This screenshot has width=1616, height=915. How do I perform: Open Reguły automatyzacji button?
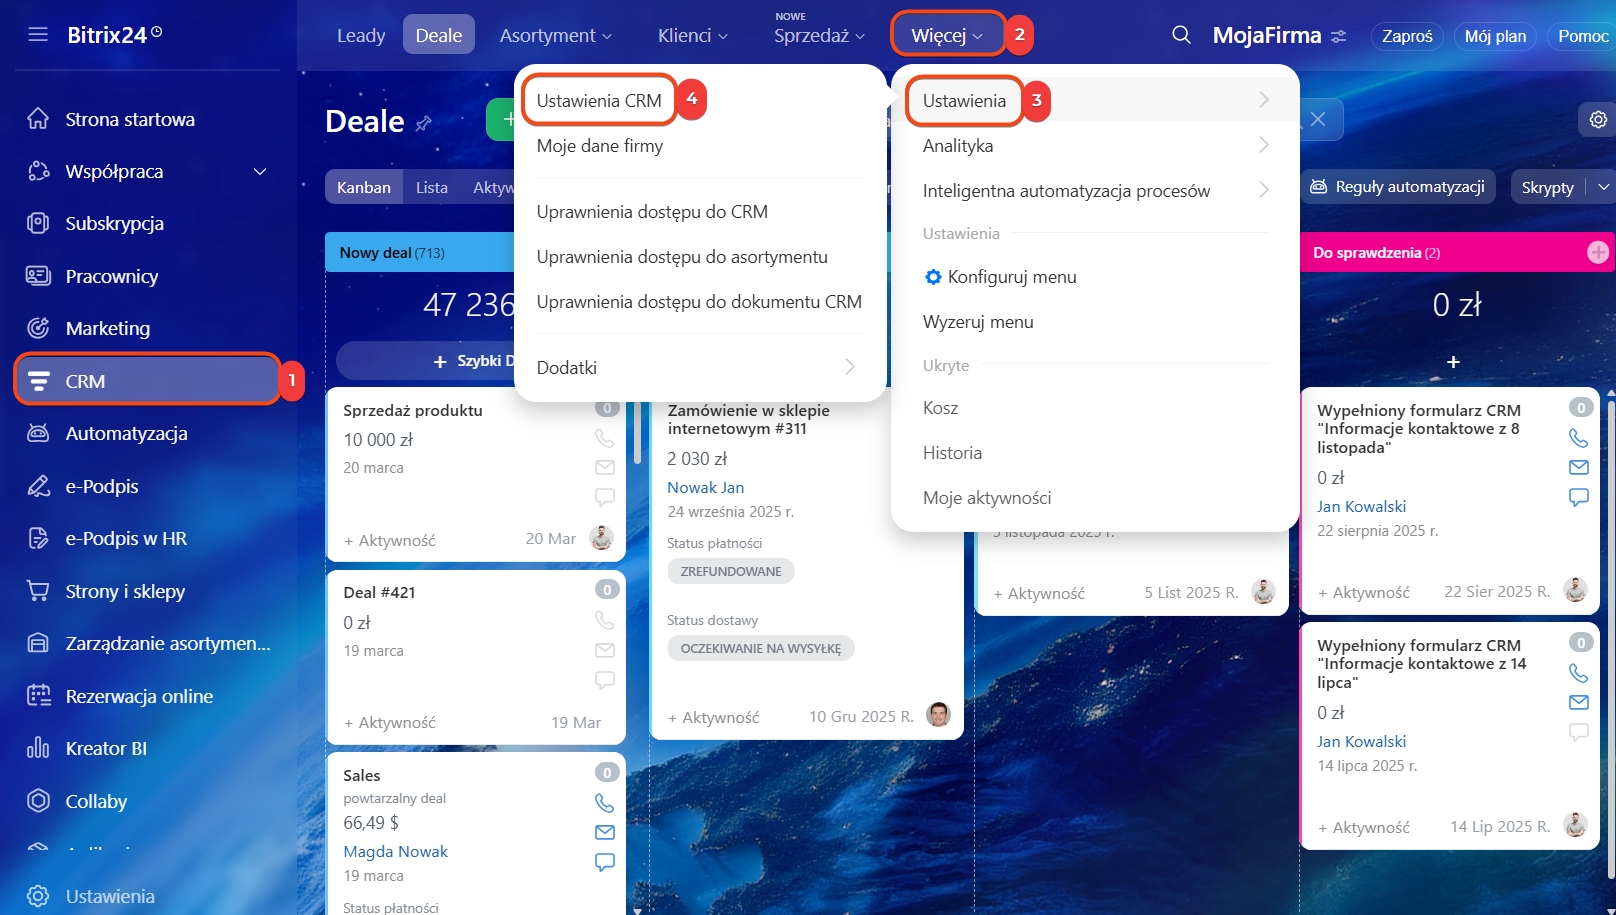pos(1397,187)
